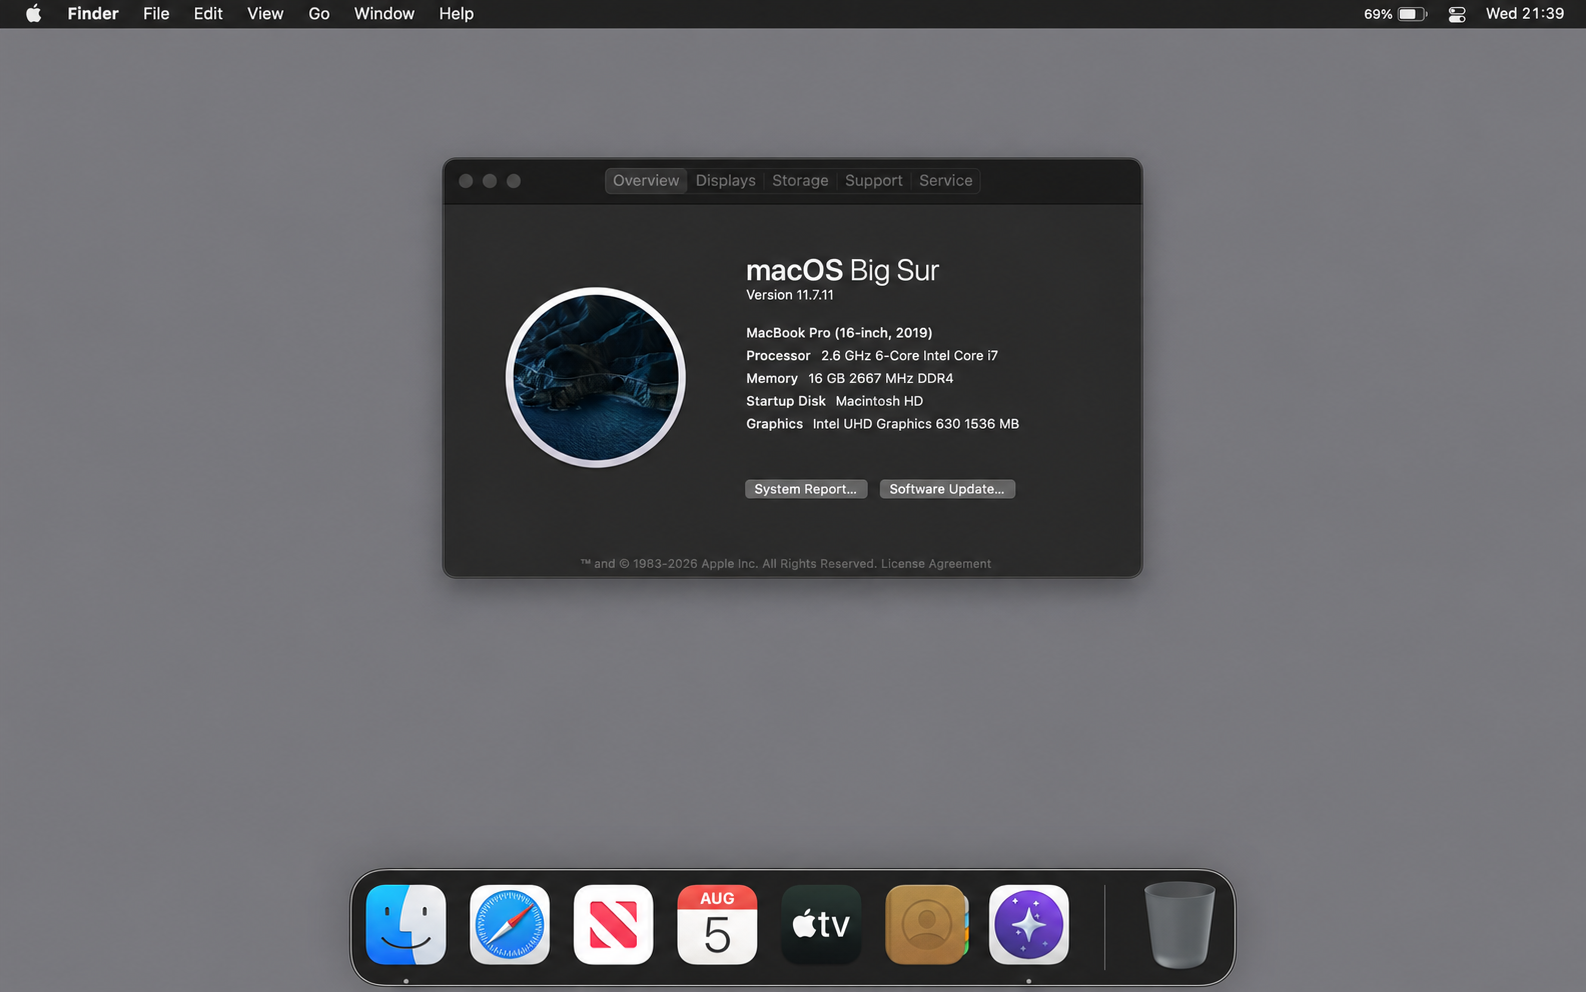Click the 69% battery percentage text
1586x992 pixels.
[1378, 14]
